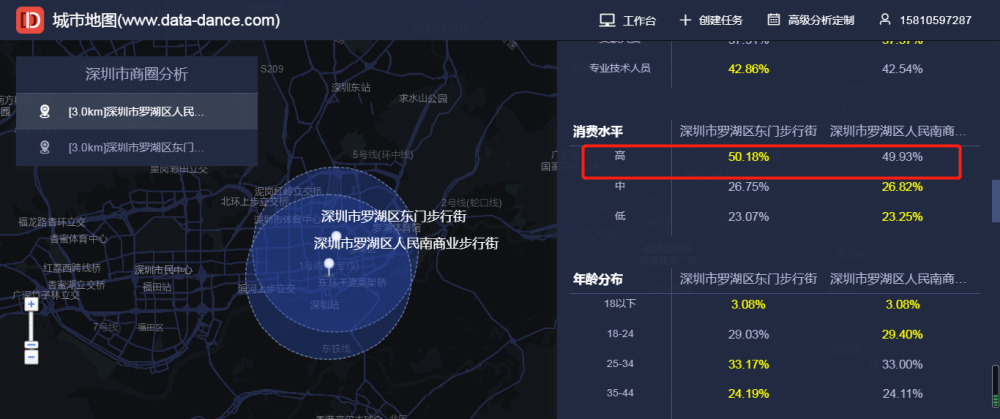Screen dimensions: 1000x419
Task: Click map label 深圳市罗湖区人民南商业步行街
Action: point(406,243)
